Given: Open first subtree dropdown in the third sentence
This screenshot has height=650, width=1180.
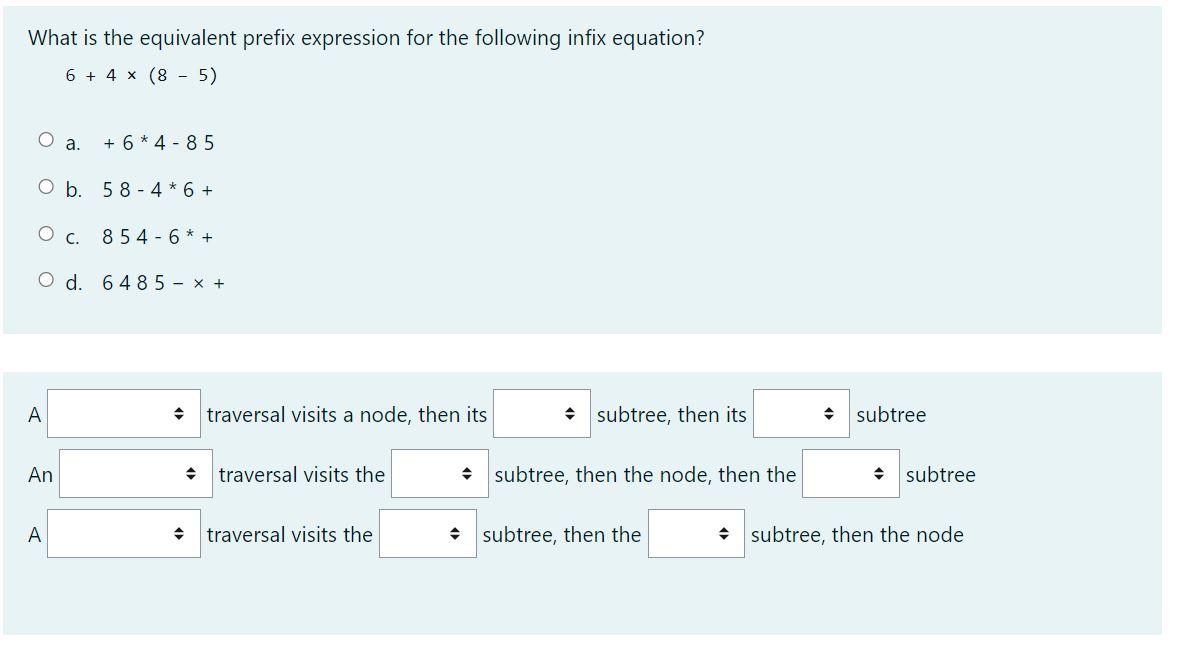Looking at the screenshot, I should (x=427, y=533).
